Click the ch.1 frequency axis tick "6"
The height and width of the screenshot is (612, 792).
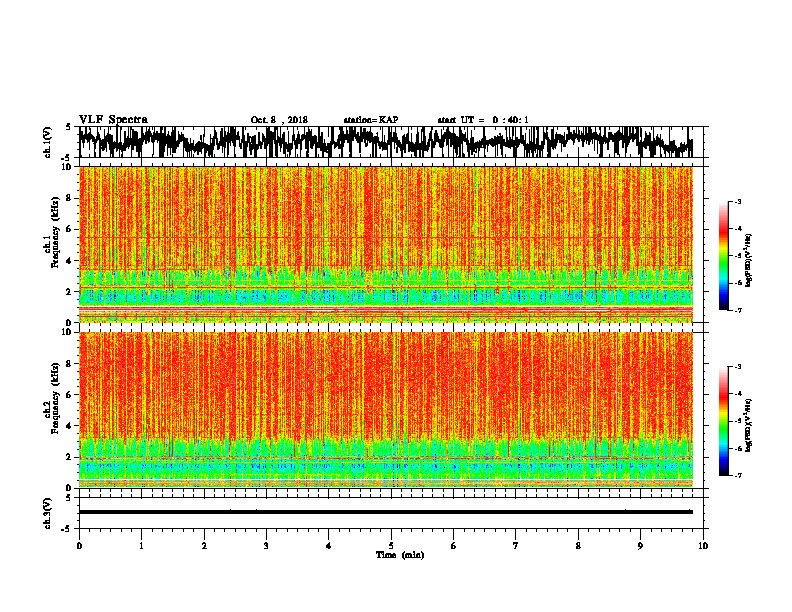click(x=69, y=229)
